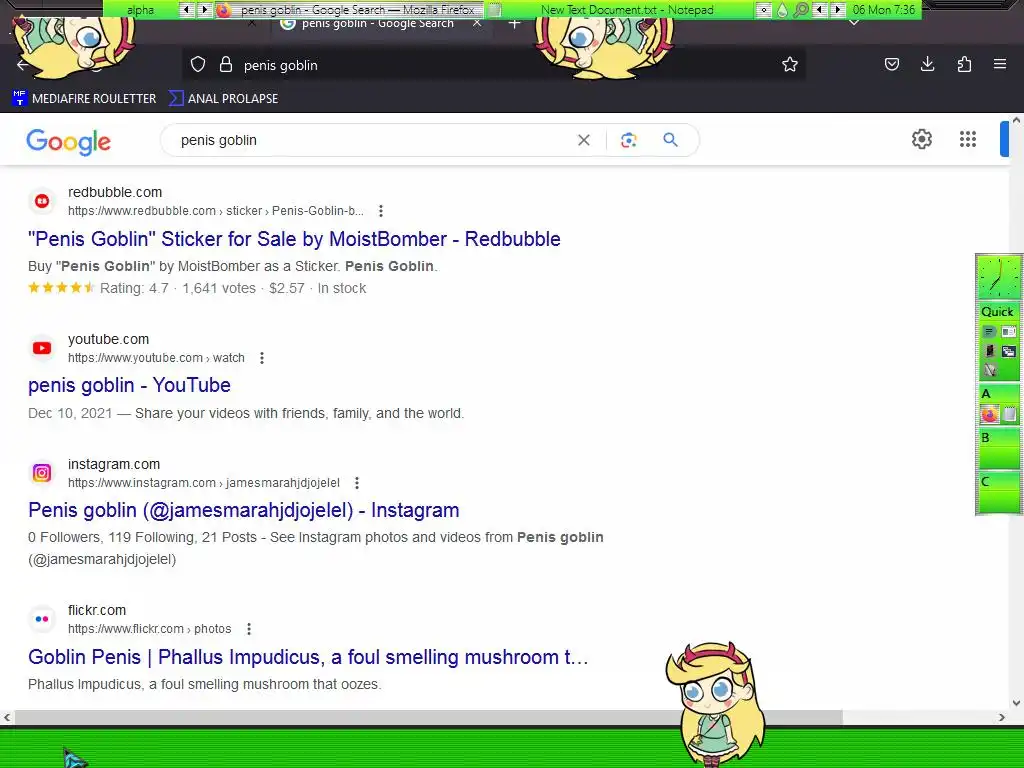Viewport: 1024px width, 768px height.
Task: Select the Google Search browser tab
Action: [379, 24]
